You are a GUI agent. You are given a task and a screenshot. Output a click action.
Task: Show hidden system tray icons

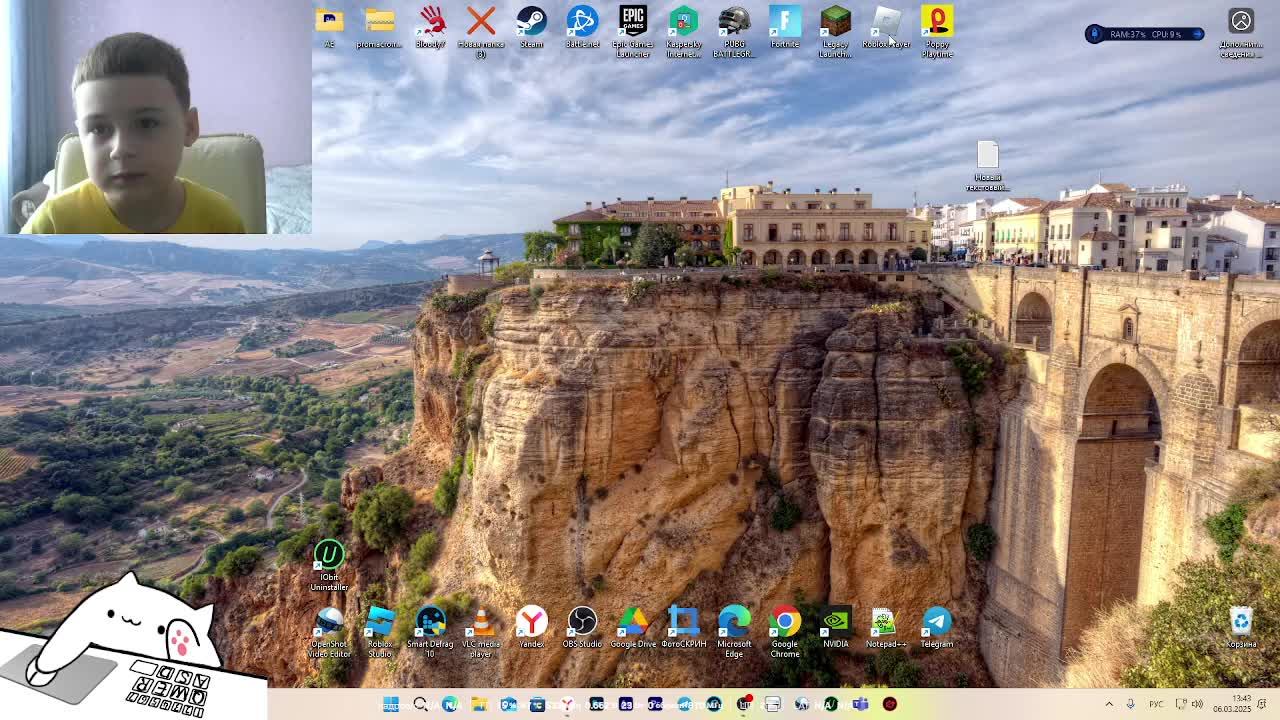click(x=1109, y=704)
